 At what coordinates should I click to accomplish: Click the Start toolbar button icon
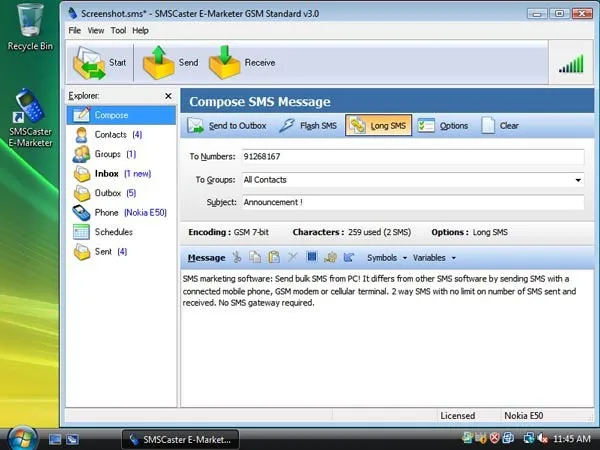tap(89, 63)
